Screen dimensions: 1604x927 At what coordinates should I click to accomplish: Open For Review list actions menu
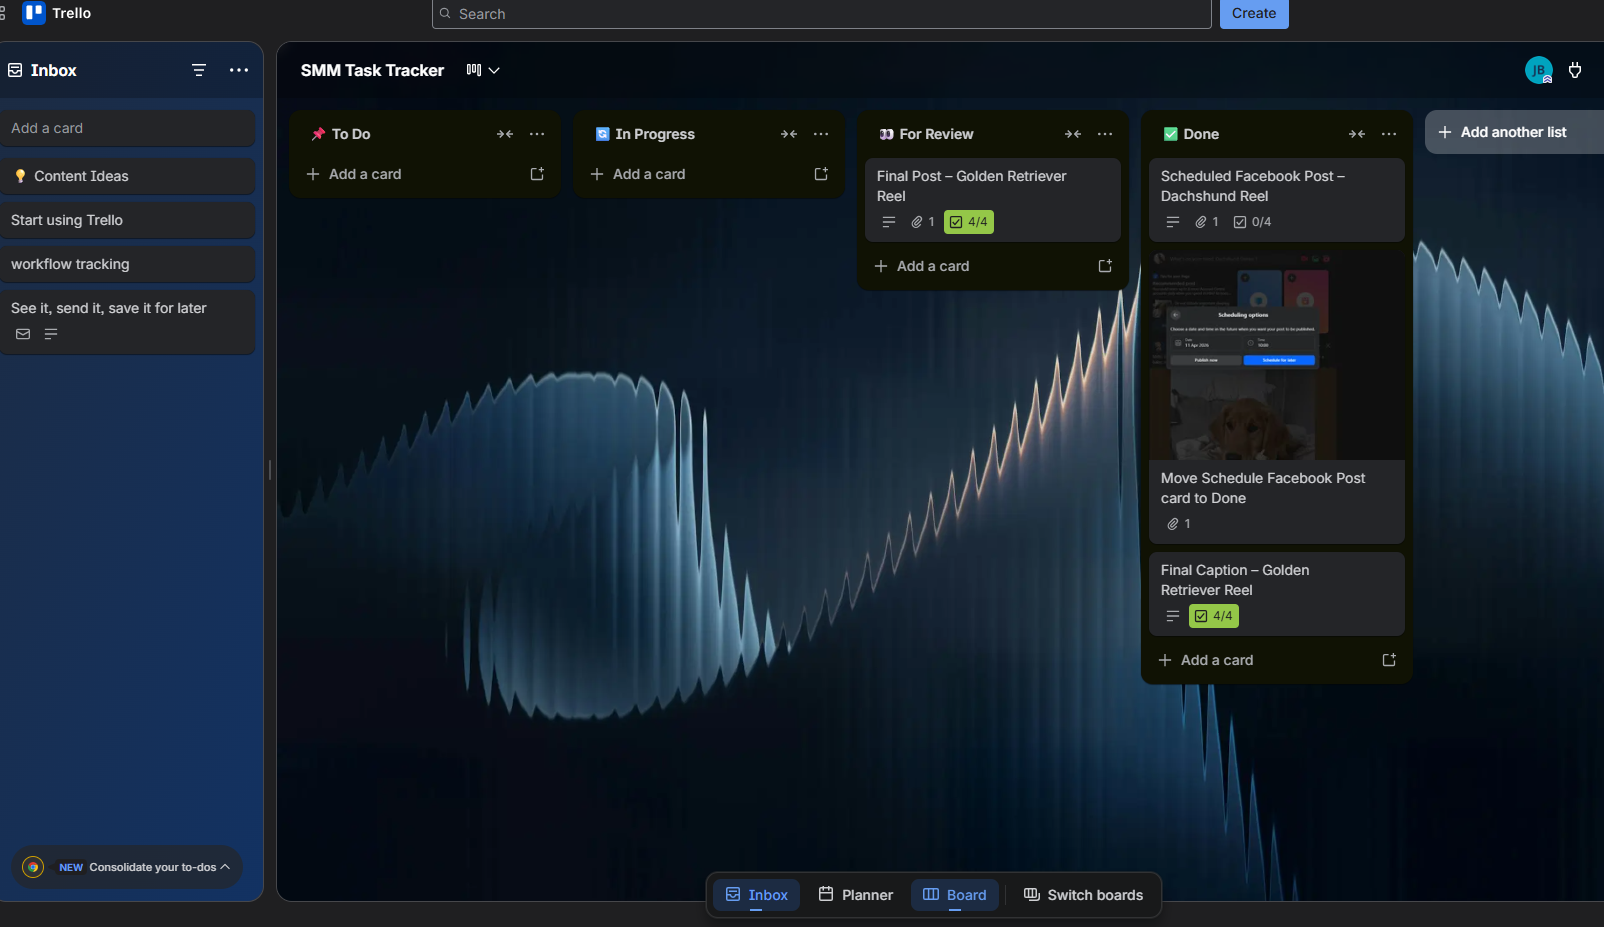click(1105, 134)
